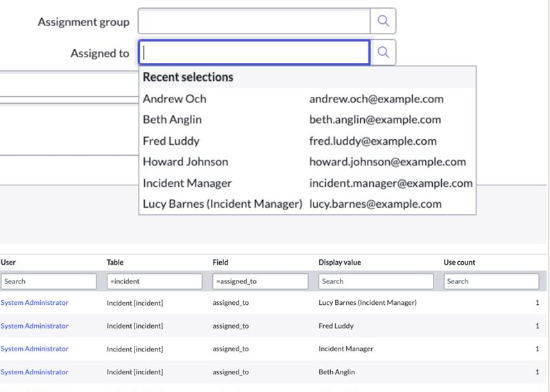Open lookup search for Assignment group
The height and width of the screenshot is (392, 550).
click(383, 21)
